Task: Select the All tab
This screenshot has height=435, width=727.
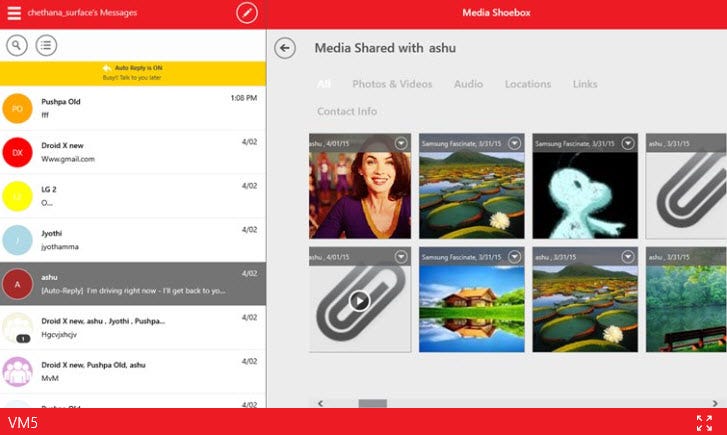Action: [x=324, y=84]
